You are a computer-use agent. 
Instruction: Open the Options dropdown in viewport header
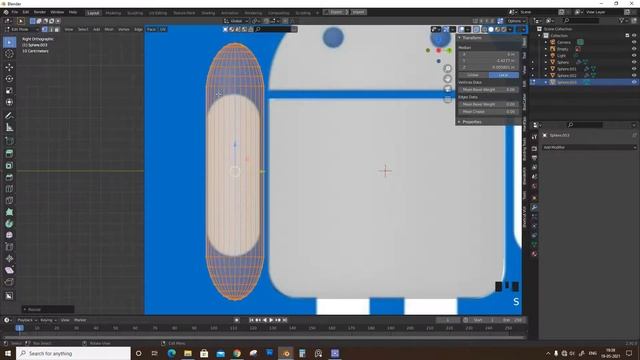pos(516,21)
